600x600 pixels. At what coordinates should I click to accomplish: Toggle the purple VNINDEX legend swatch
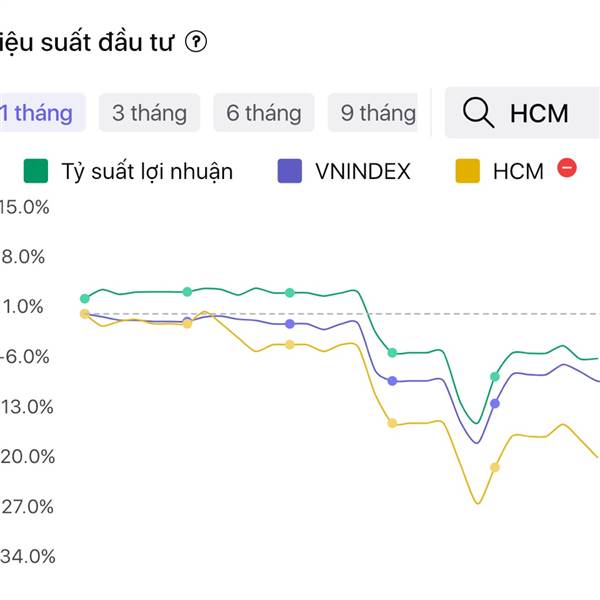(290, 171)
